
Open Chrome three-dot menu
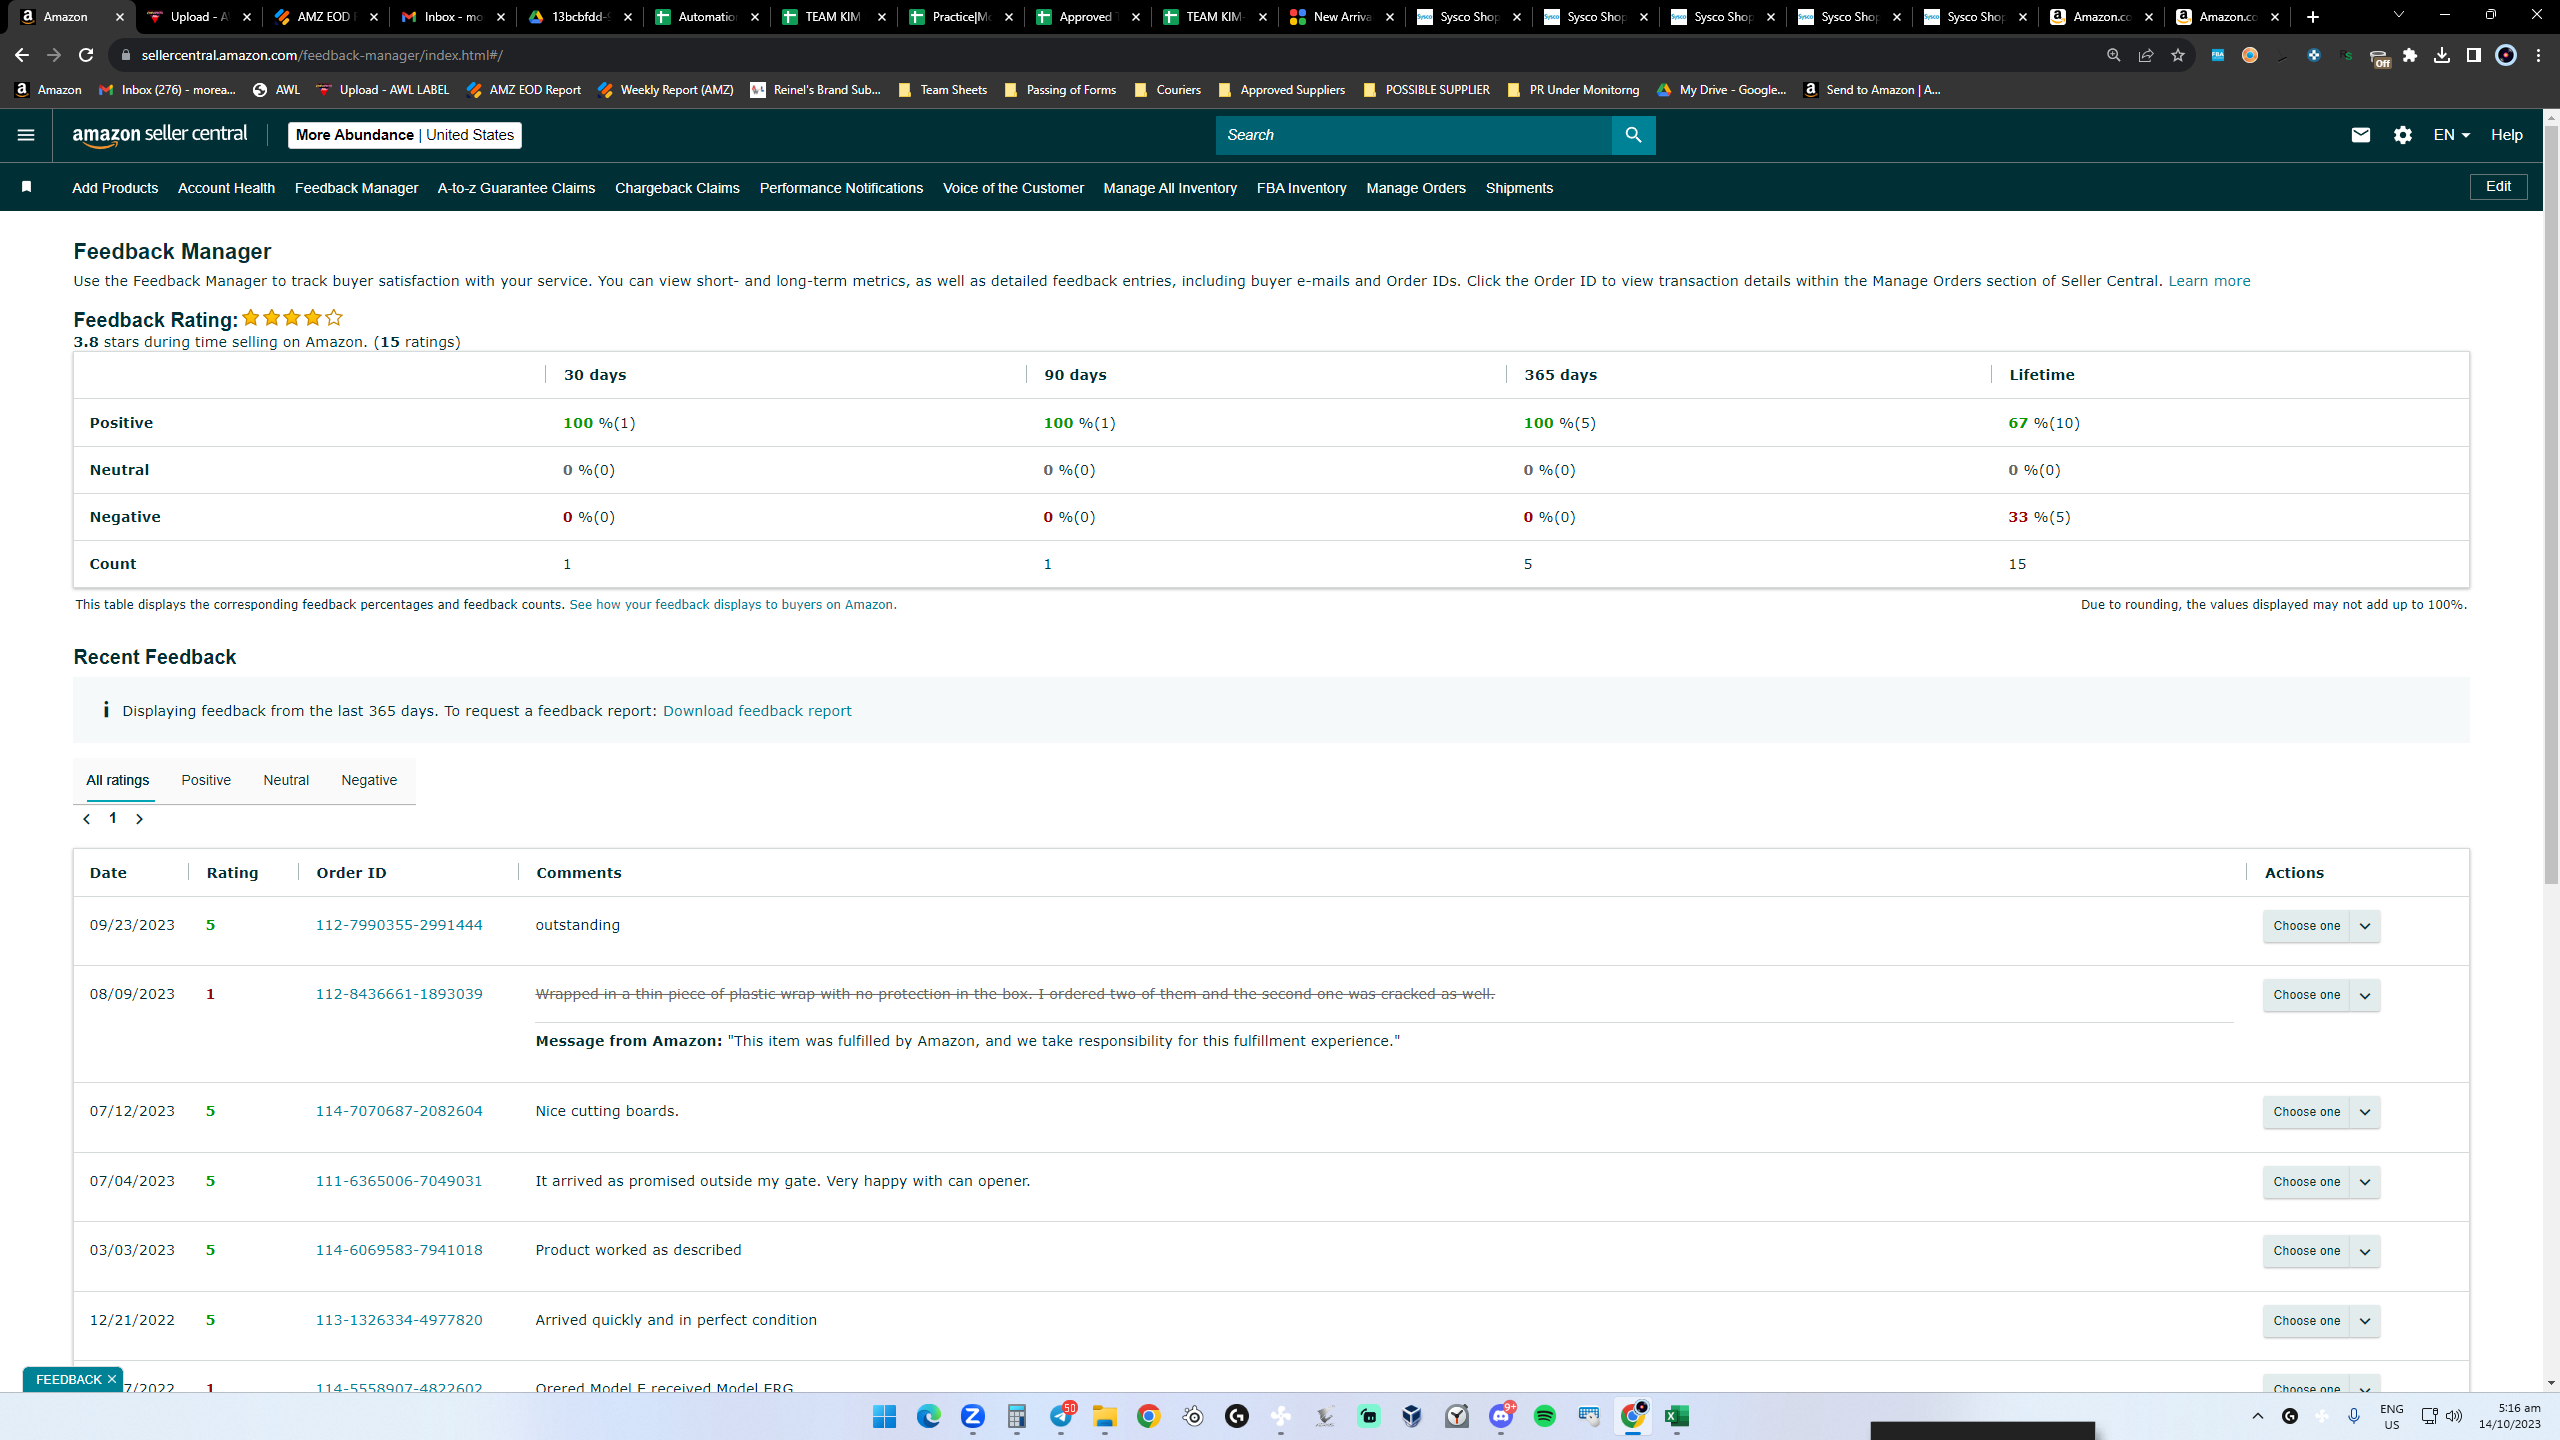click(2539, 55)
